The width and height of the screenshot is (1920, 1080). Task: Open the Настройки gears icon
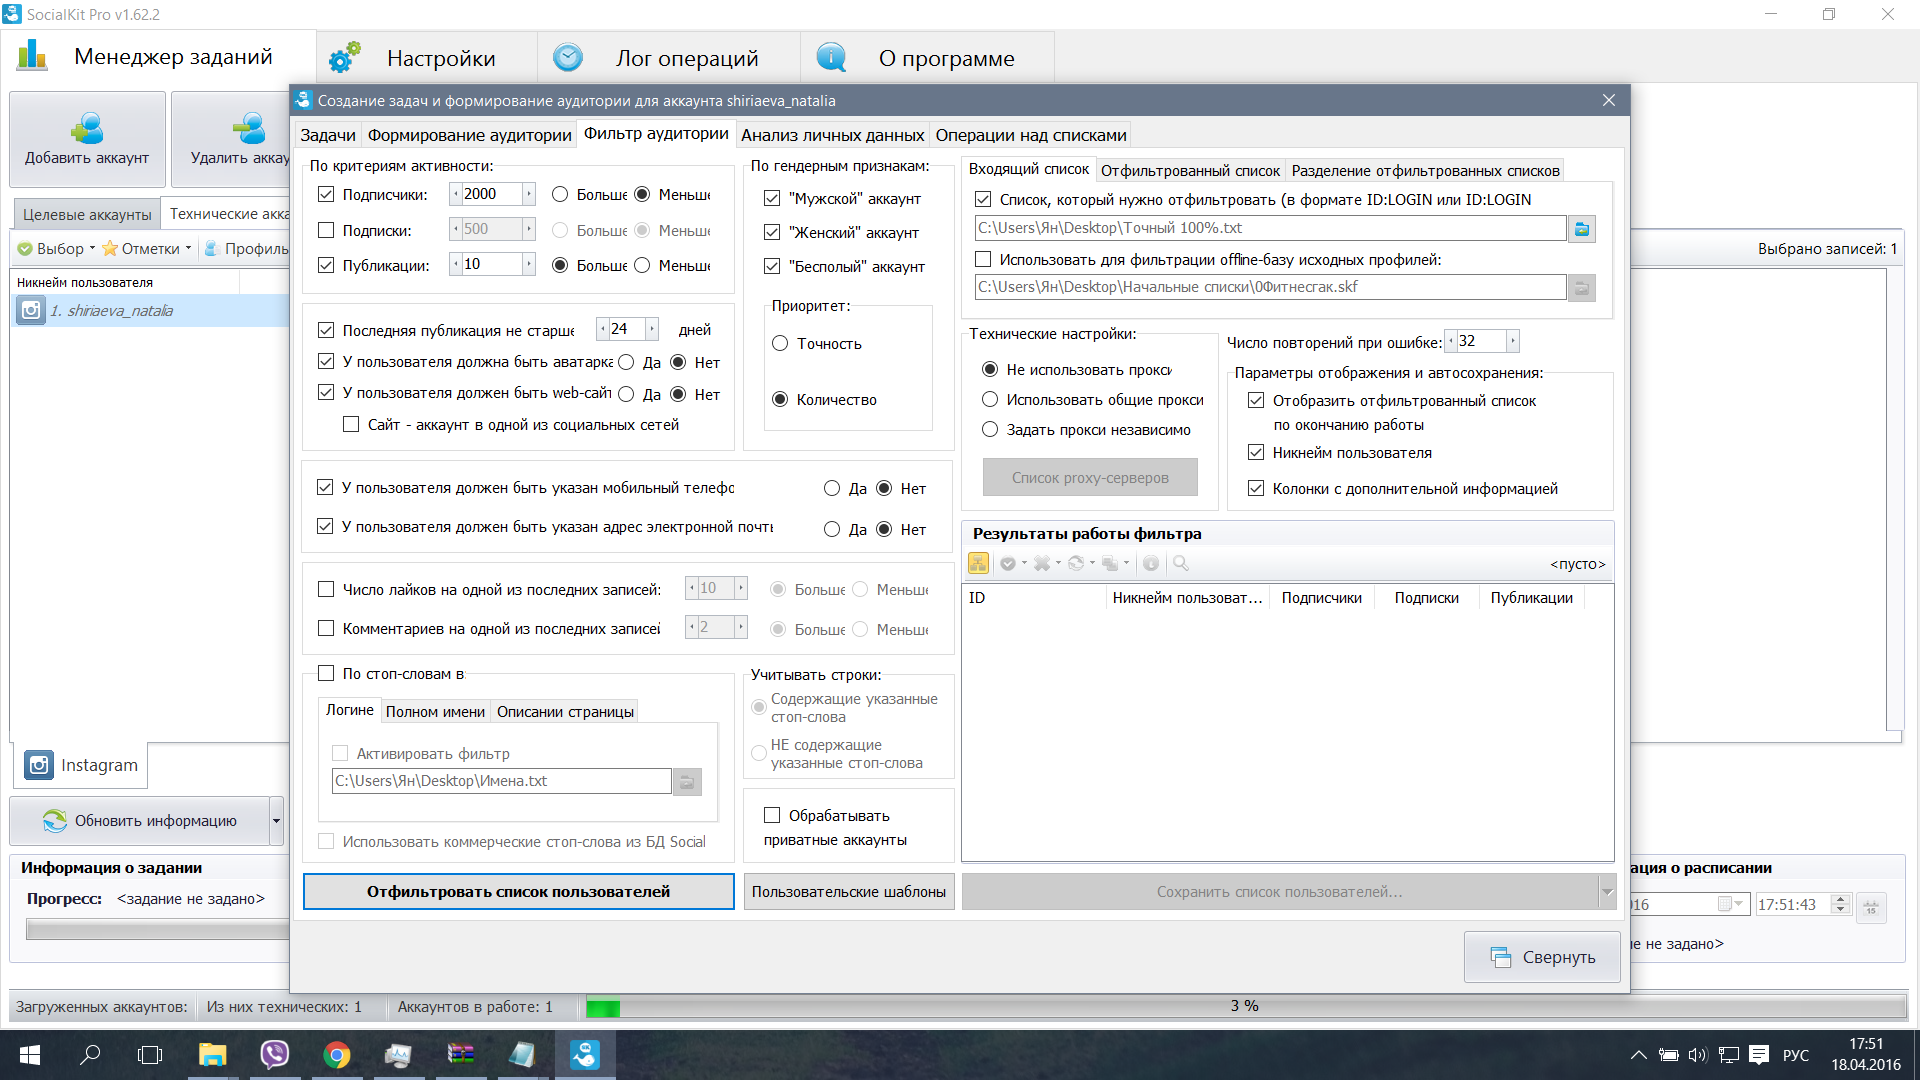pos(345,58)
